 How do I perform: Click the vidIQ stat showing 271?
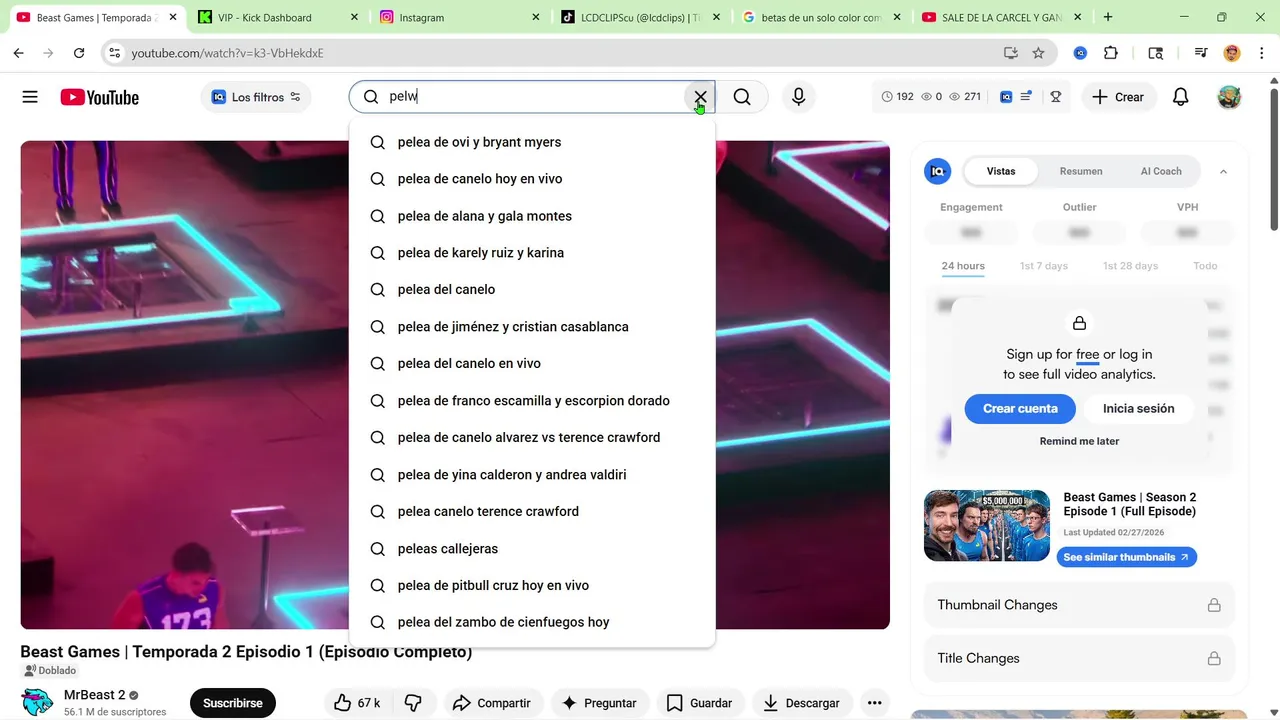965,97
